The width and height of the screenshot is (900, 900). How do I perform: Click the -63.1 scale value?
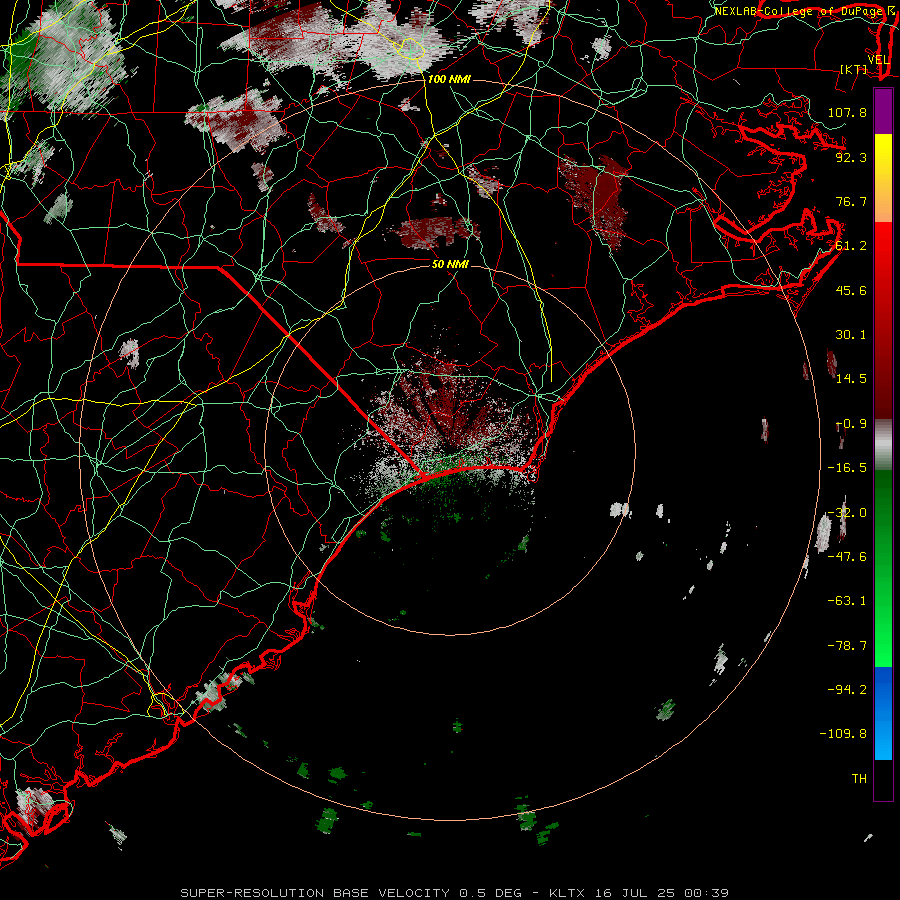coord(847,601)
